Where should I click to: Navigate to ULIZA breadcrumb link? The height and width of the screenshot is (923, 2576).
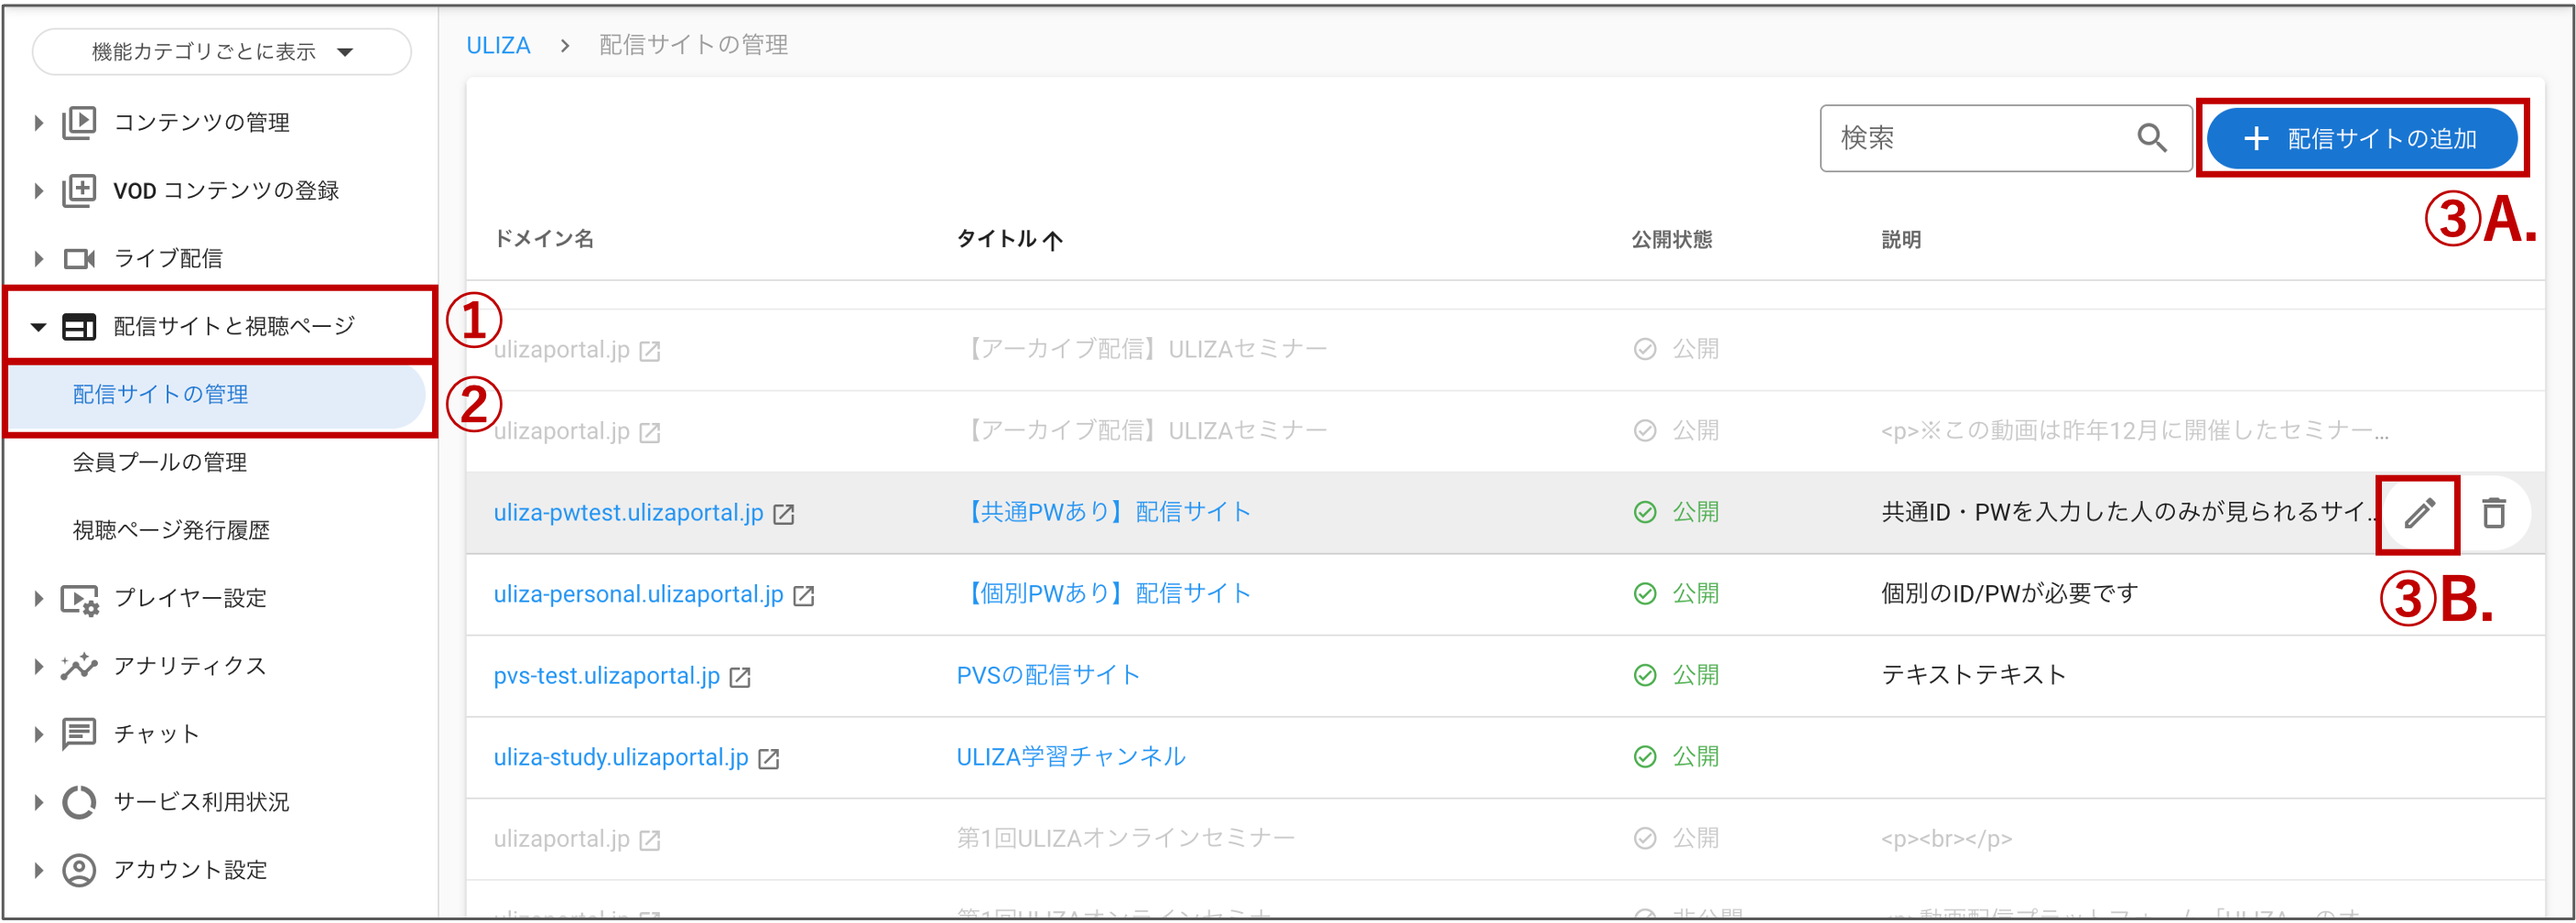click(497, 44)
